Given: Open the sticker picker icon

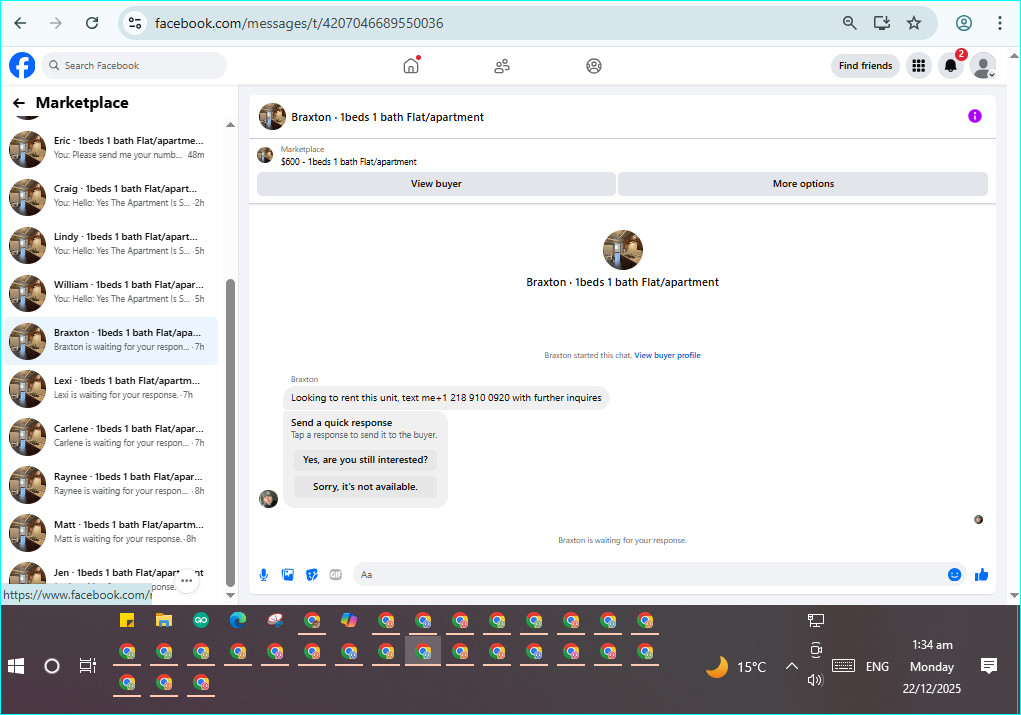Looking at the screenshot, I should (x=312, y=574).
